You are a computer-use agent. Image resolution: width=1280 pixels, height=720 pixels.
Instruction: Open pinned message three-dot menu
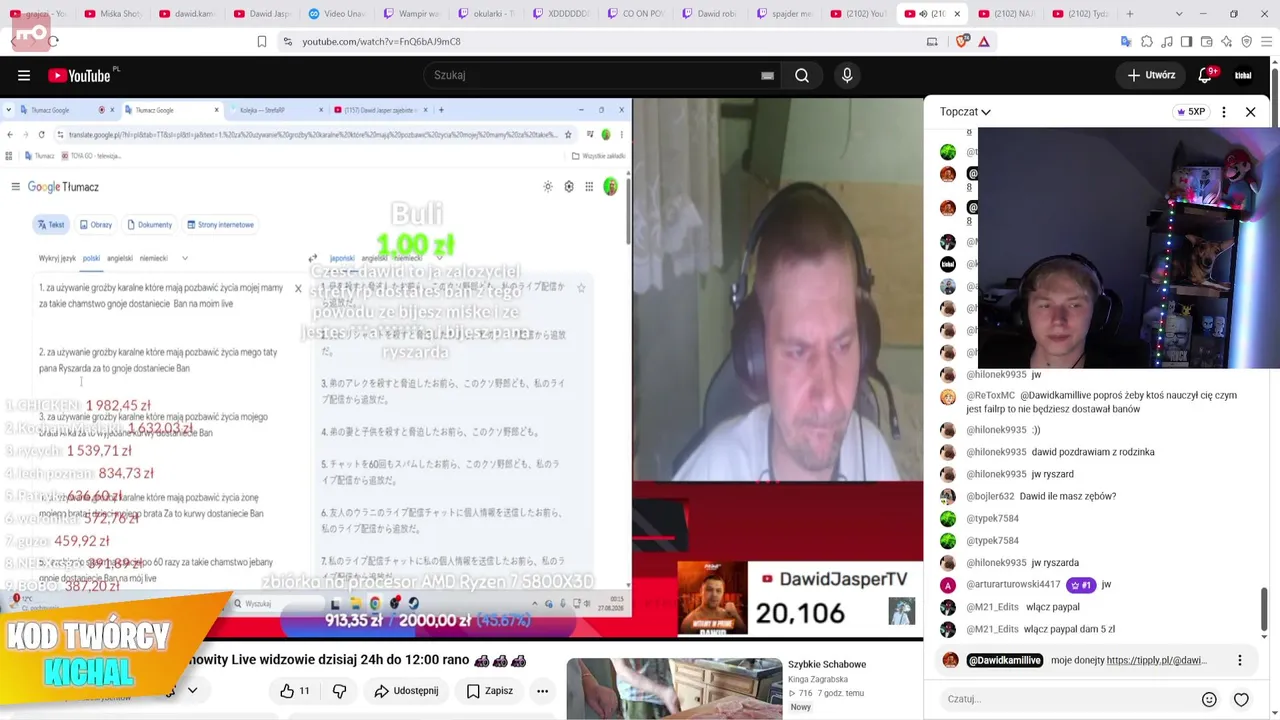click(1240, 660)
